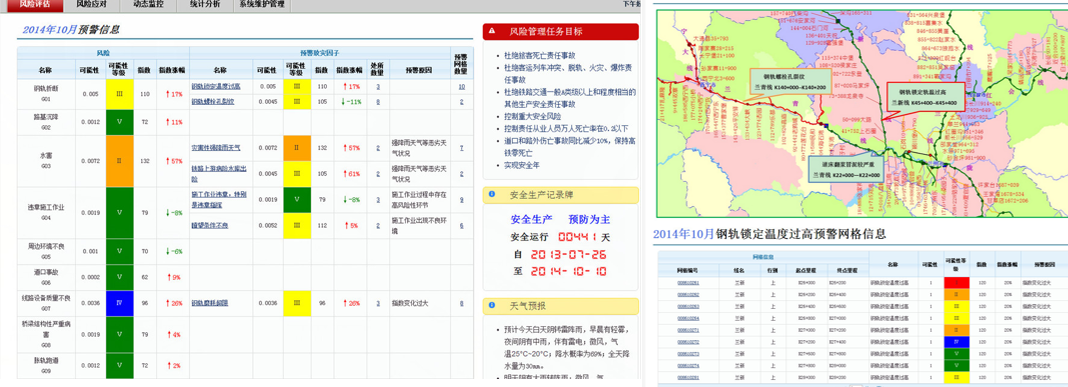This screenshot has width=1068, height=387.
Task: Open the first grid number link in table
Action: pos(687,283)
